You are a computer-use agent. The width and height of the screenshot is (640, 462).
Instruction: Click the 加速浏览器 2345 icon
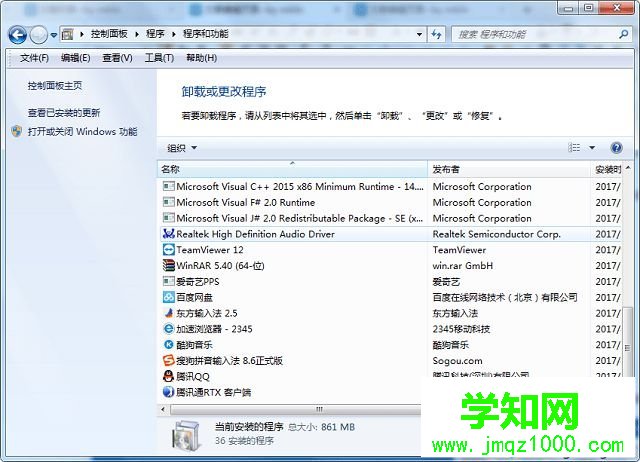tap(169, 329)
